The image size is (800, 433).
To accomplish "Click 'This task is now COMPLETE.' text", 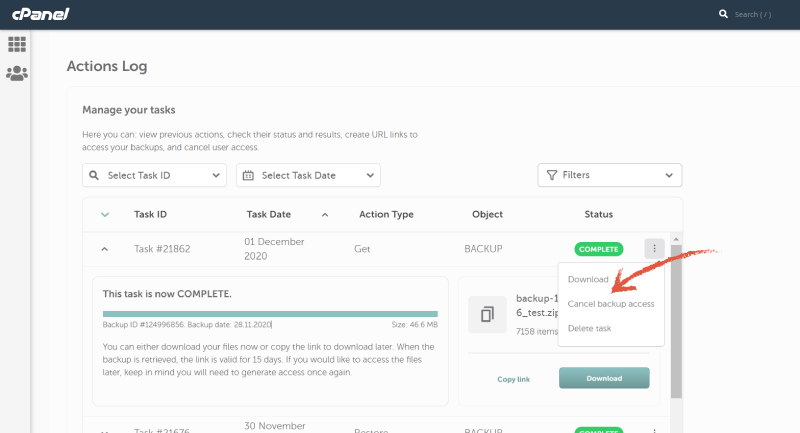I will coord(167,294).
